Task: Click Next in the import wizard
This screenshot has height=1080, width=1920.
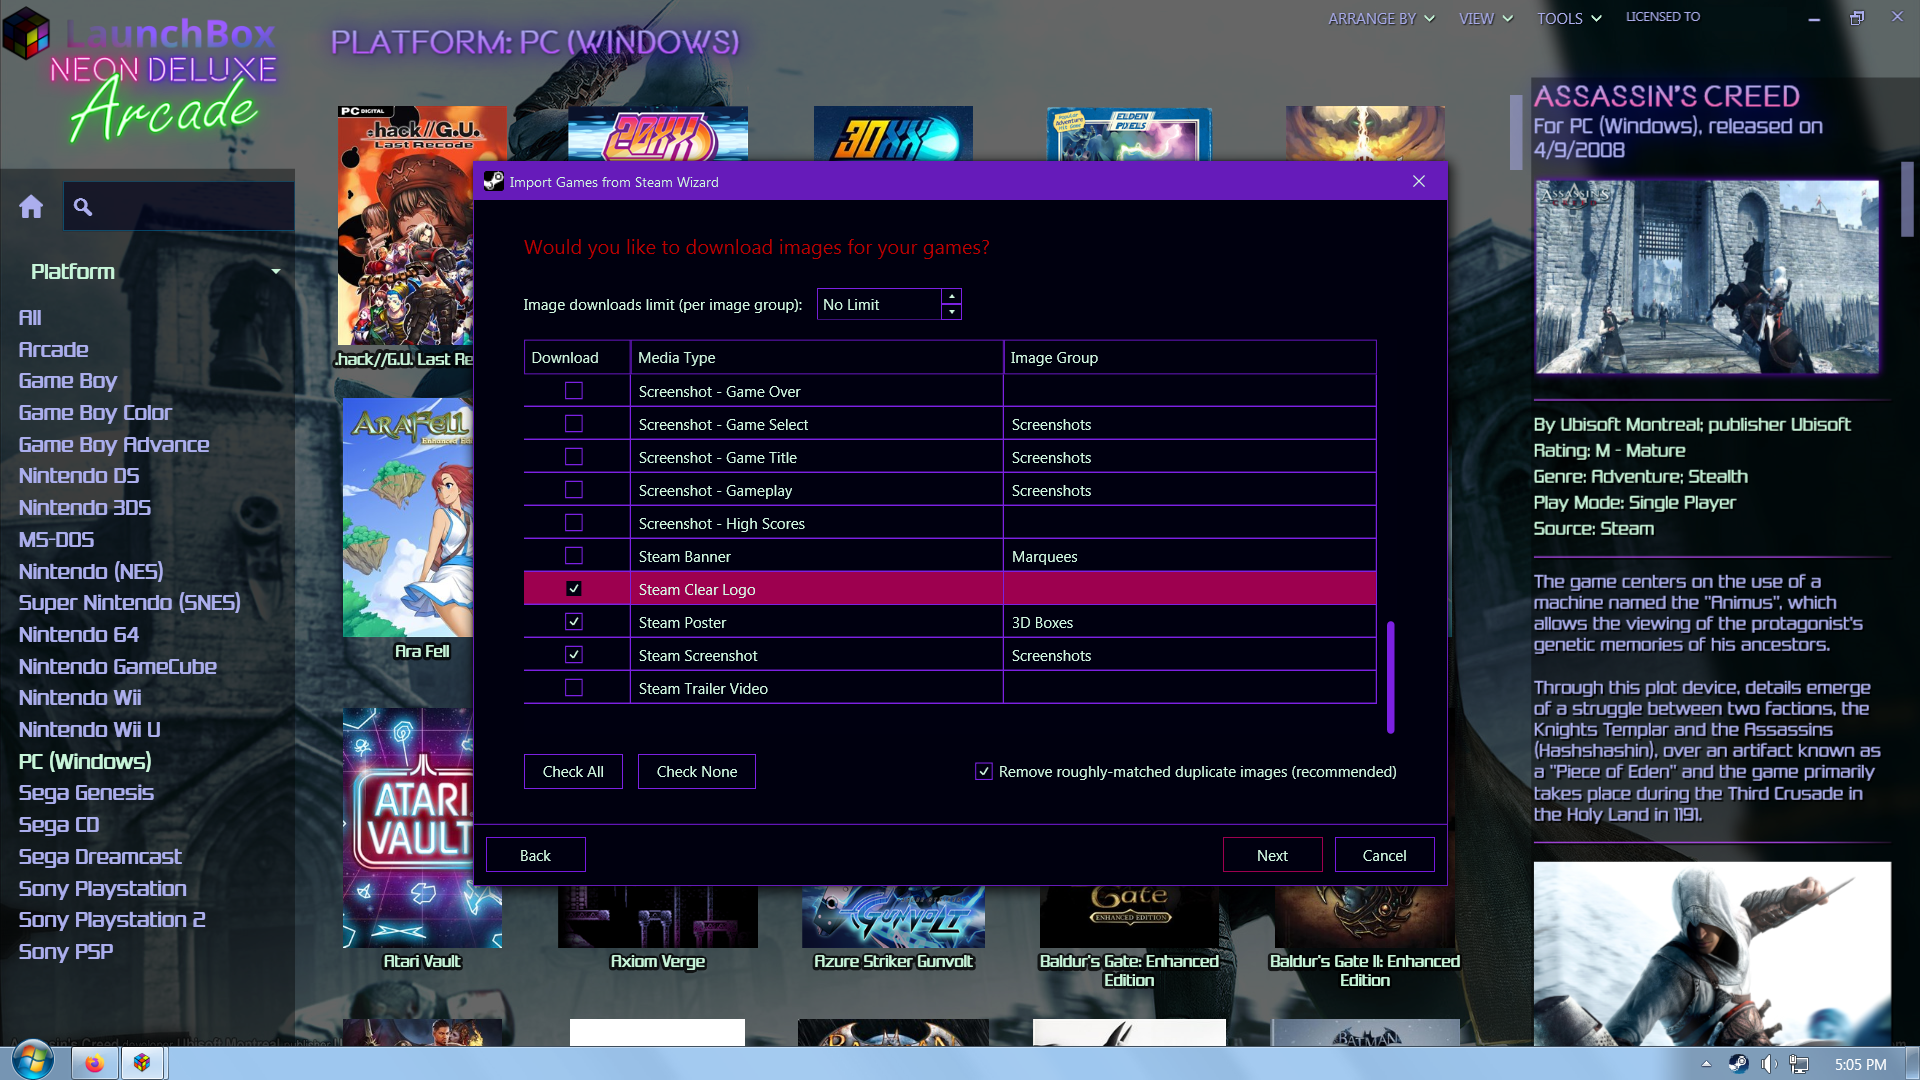Action: pos(1272,855)
